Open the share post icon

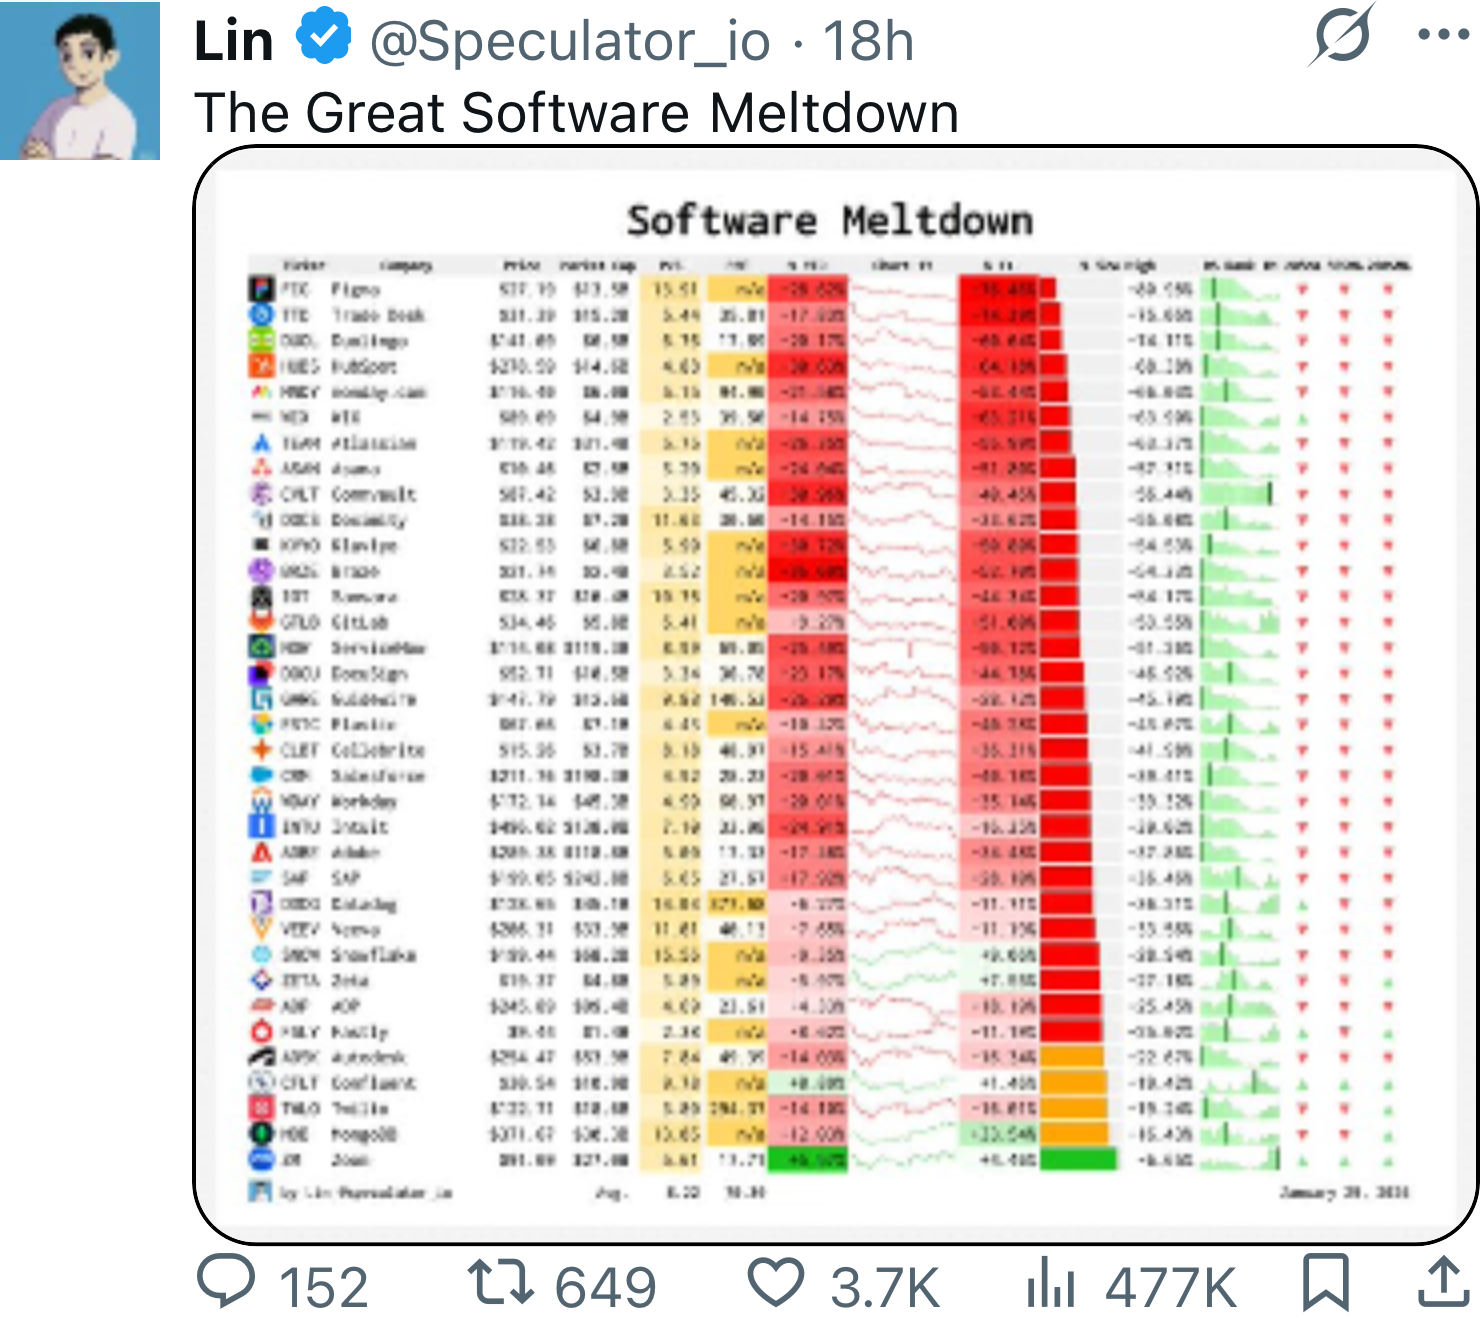coord(1444,1282)
